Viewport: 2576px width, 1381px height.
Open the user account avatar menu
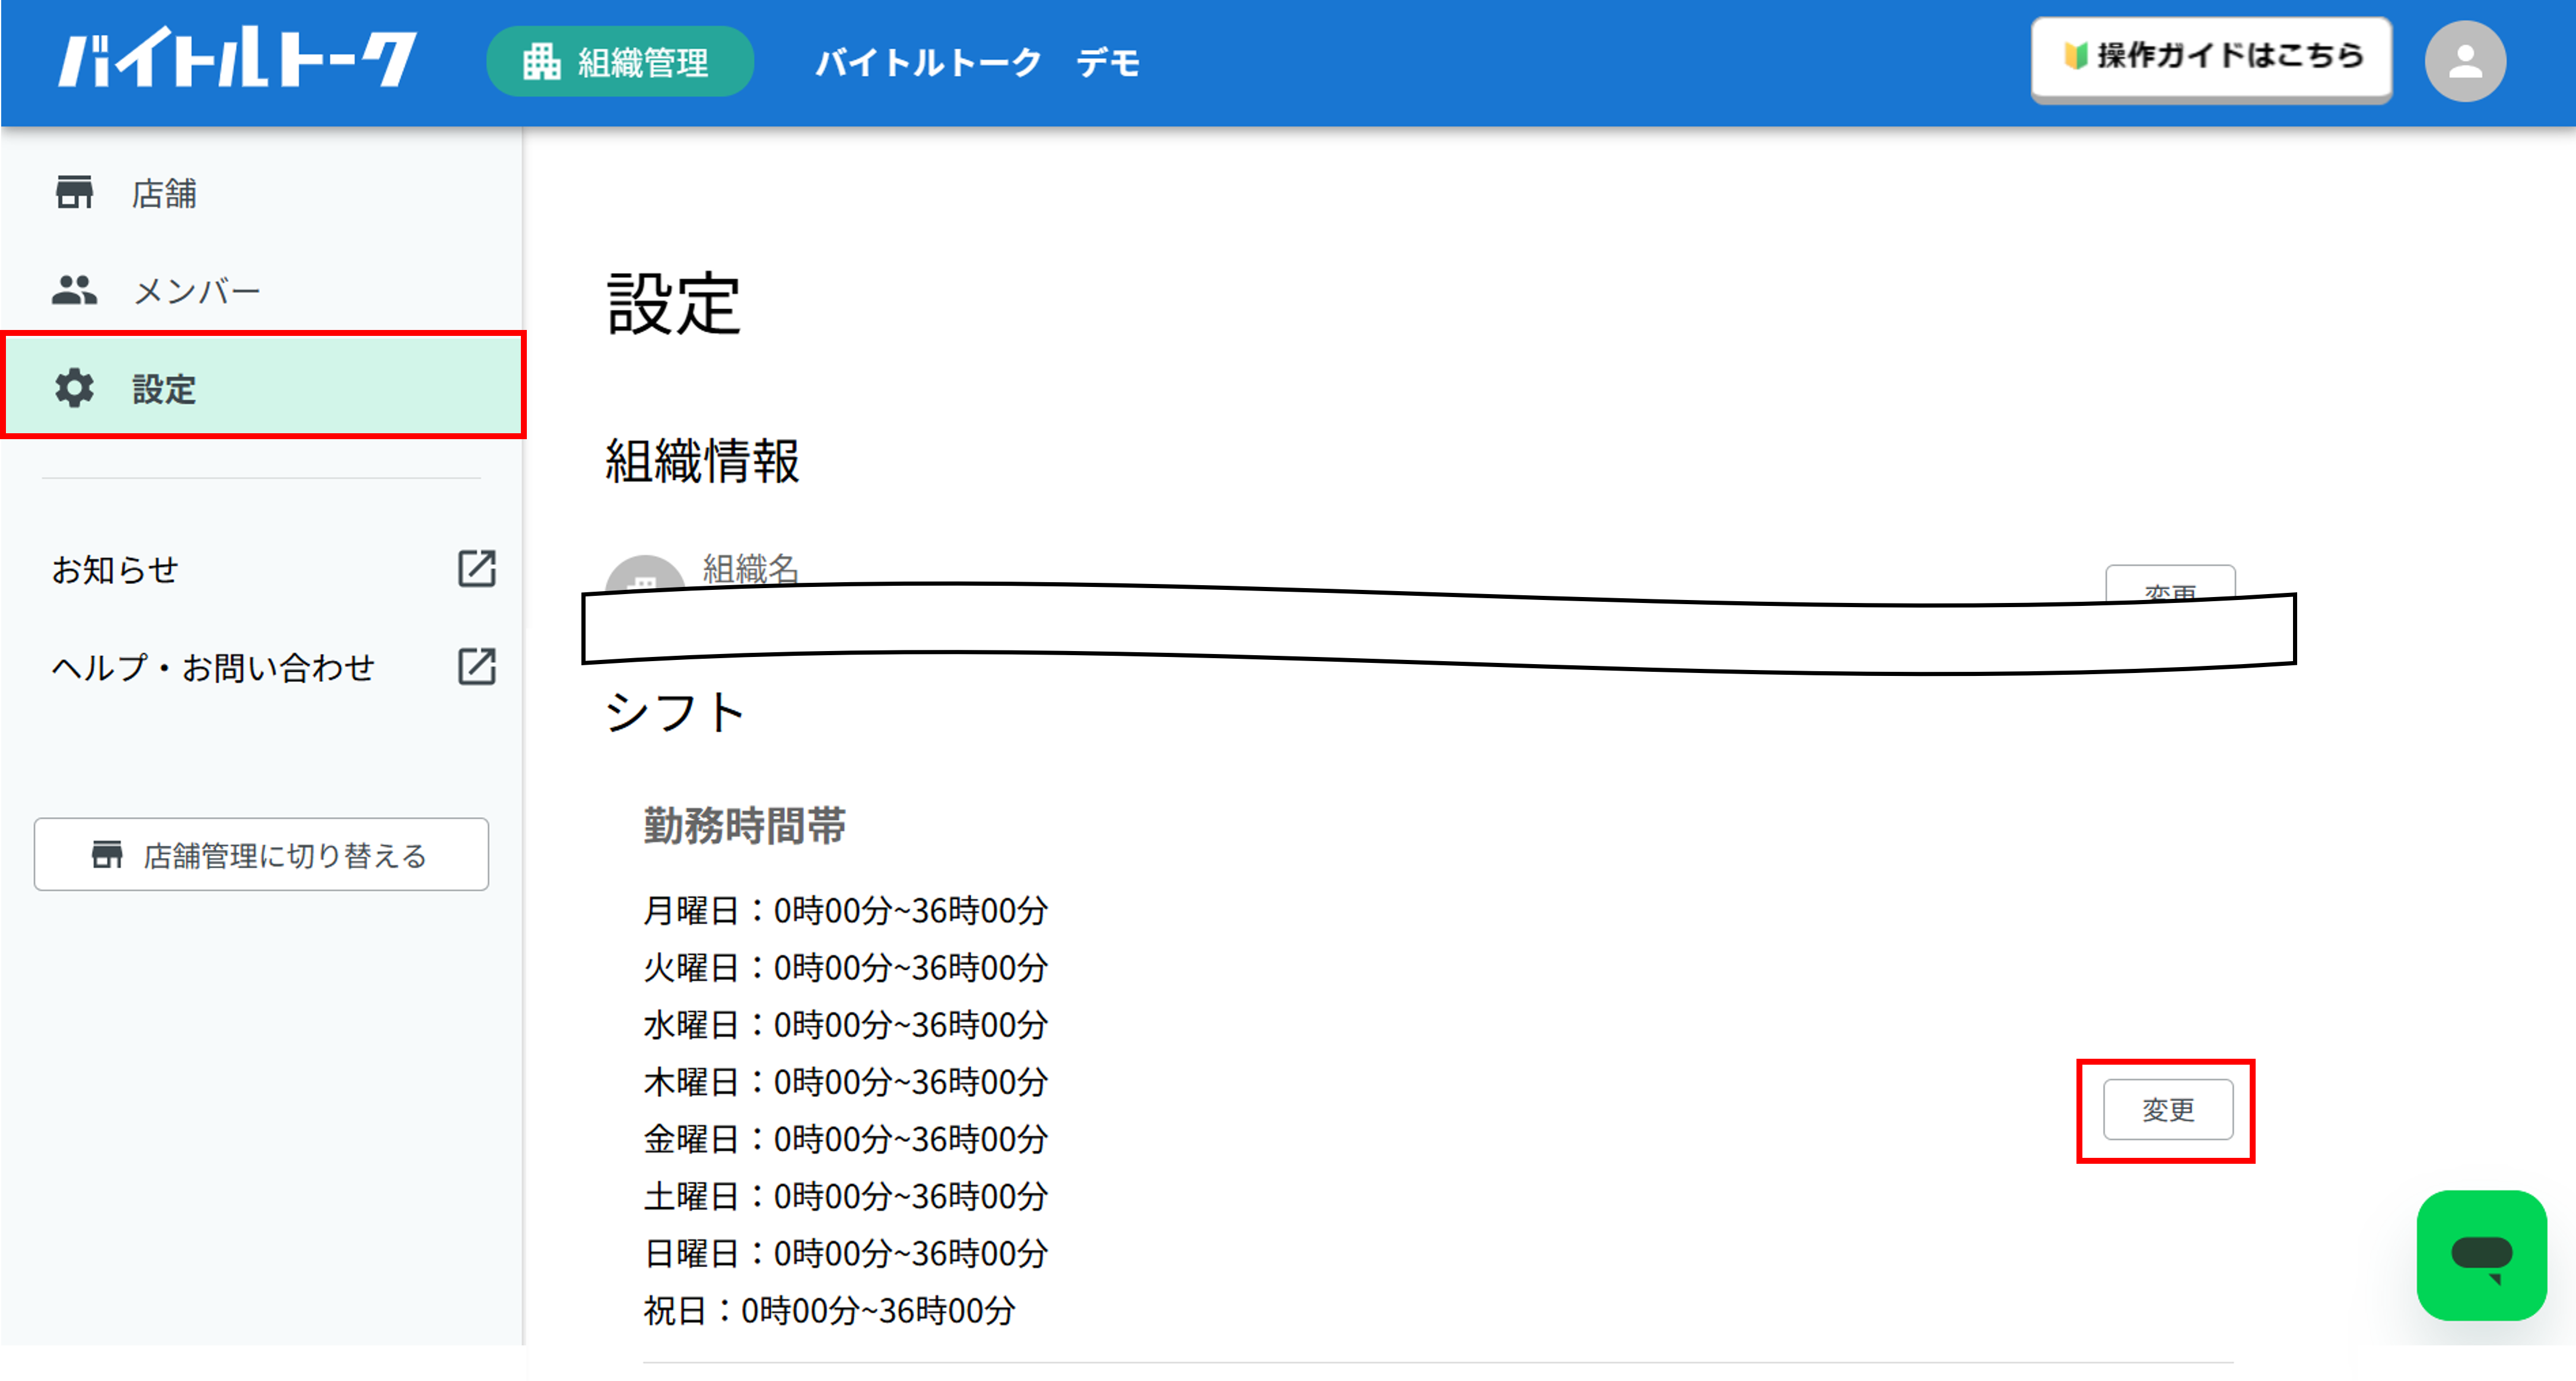click(2465, 61)
